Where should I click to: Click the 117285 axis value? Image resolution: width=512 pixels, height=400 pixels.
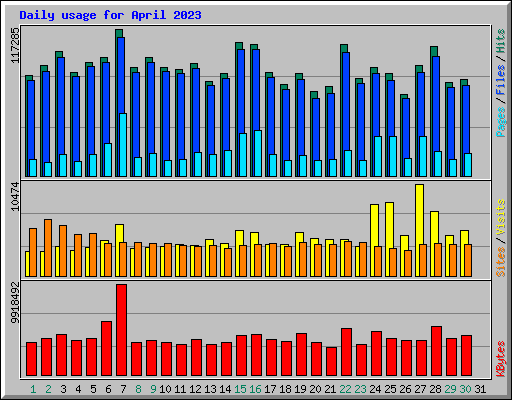pos(15,45)
